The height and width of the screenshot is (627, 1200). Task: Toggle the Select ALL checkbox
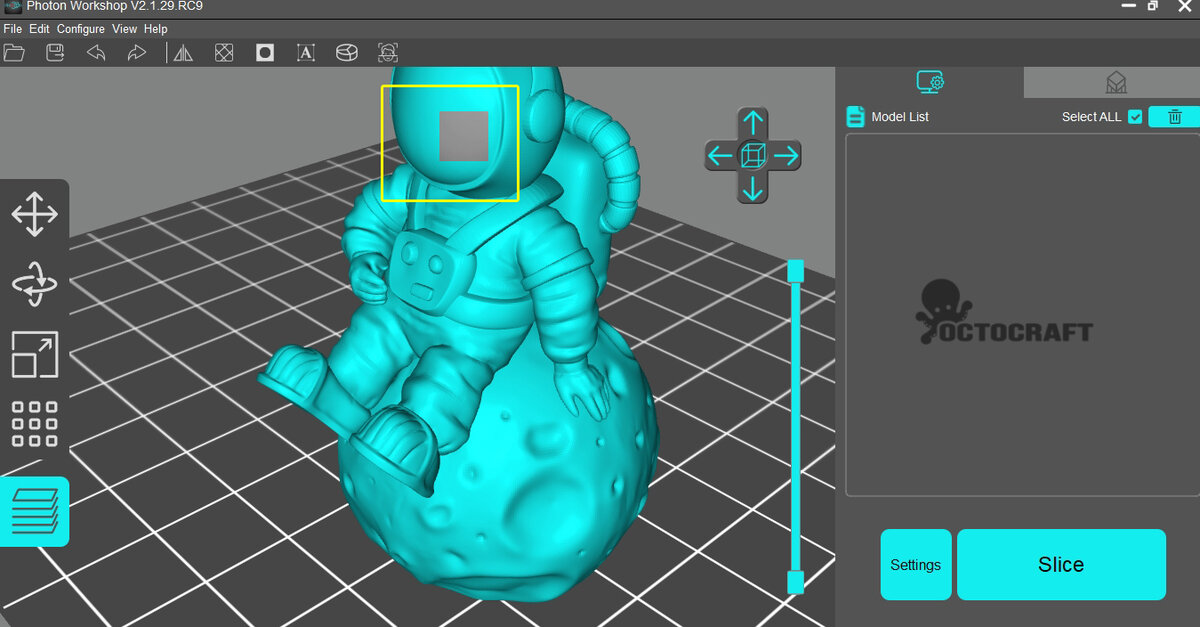coord(1135,117)
